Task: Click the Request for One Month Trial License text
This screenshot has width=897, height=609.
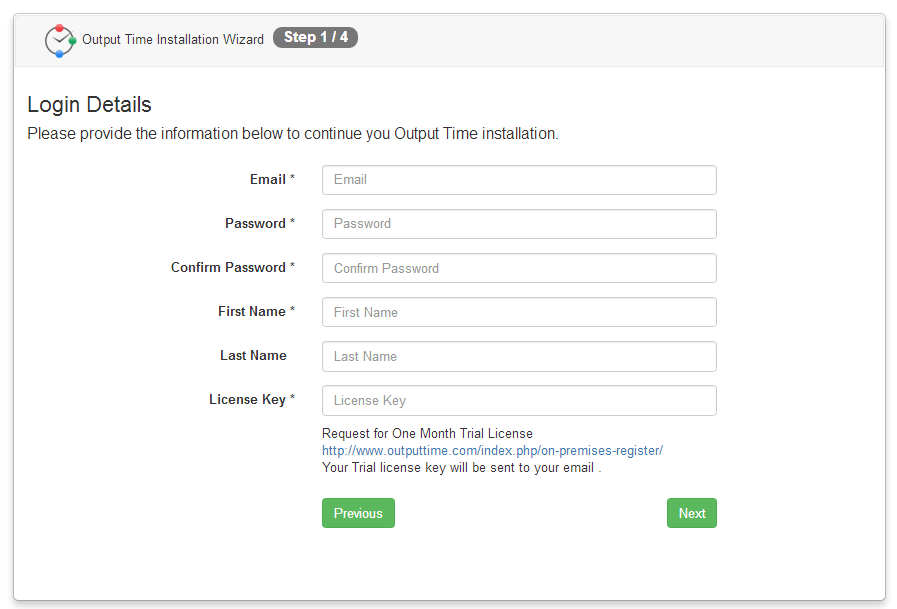Action: point(427,433)
